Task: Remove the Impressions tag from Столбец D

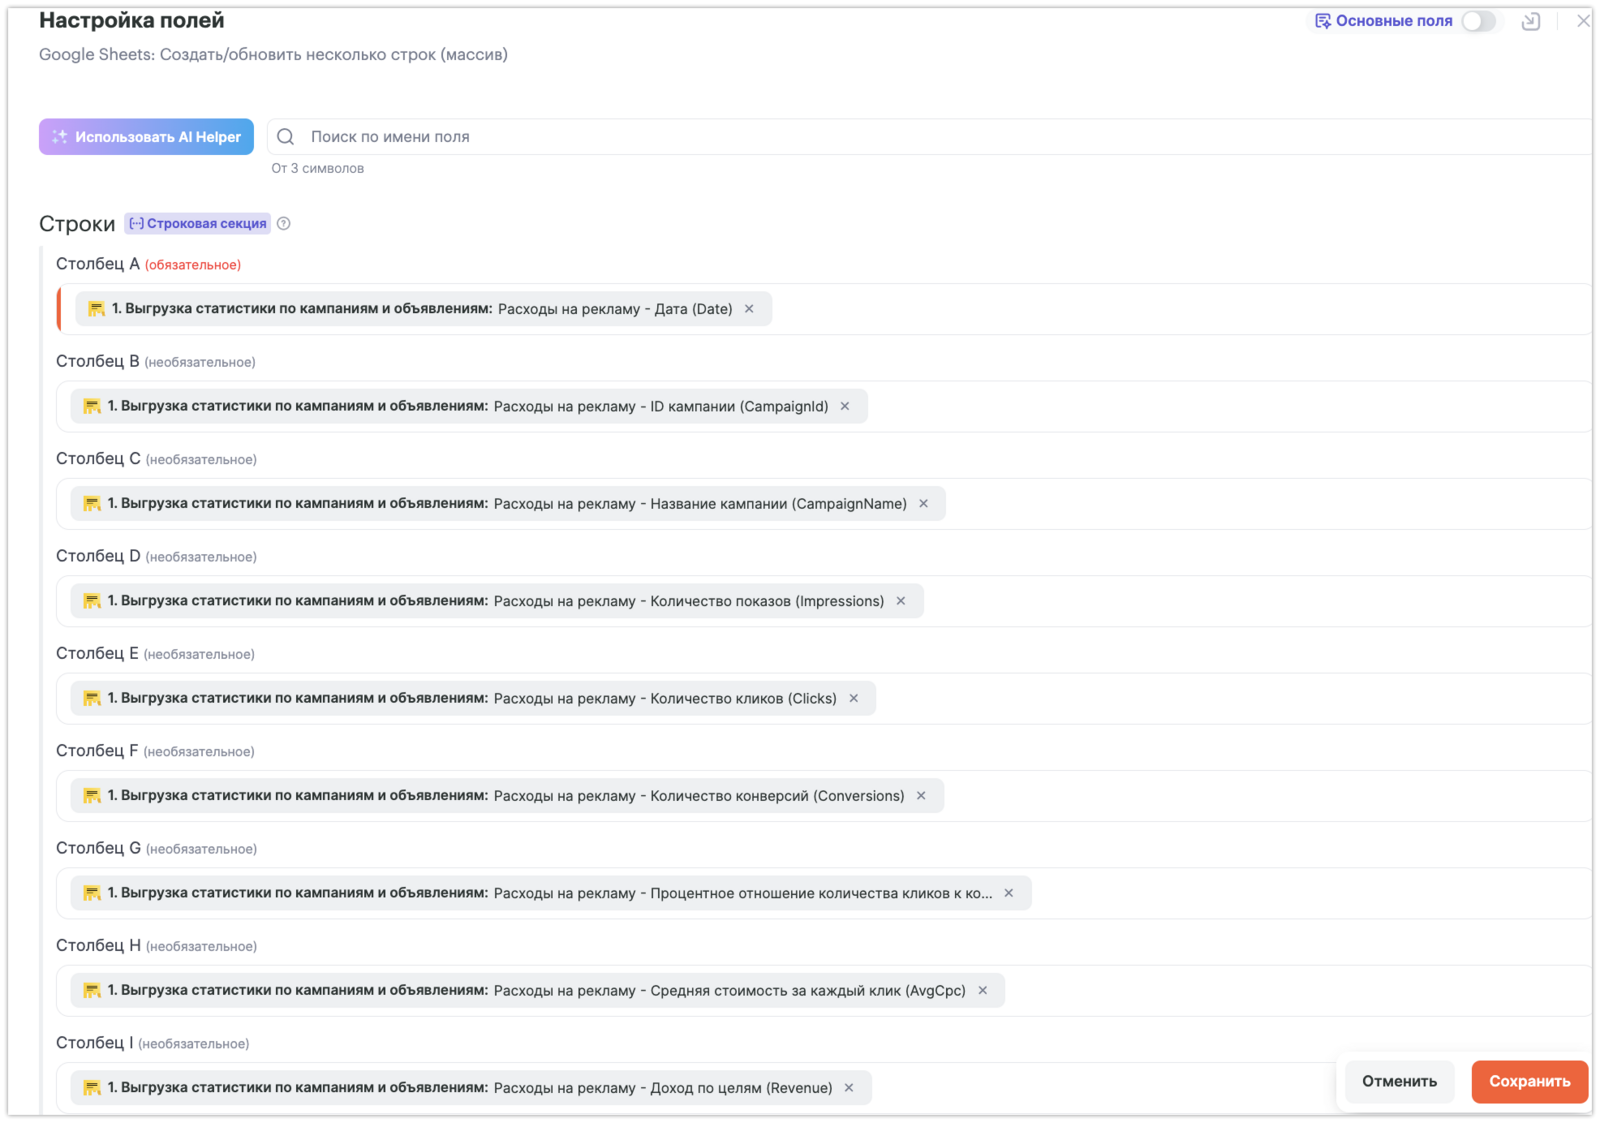Action: 901,601
